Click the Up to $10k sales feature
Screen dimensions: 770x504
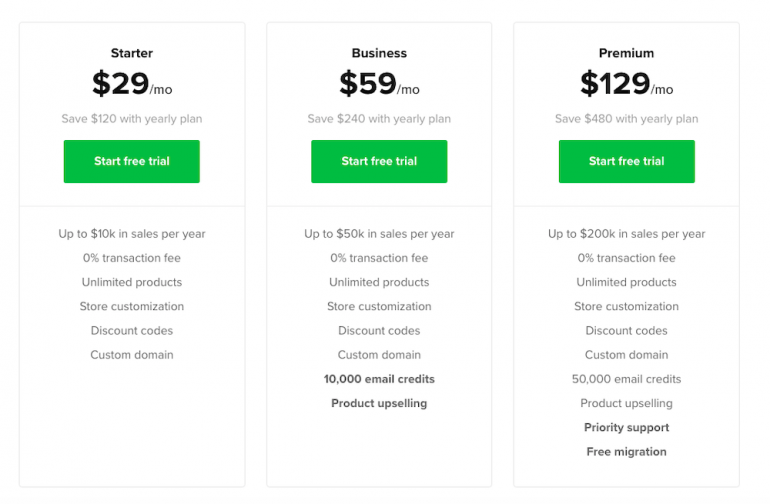coord(132,234)
